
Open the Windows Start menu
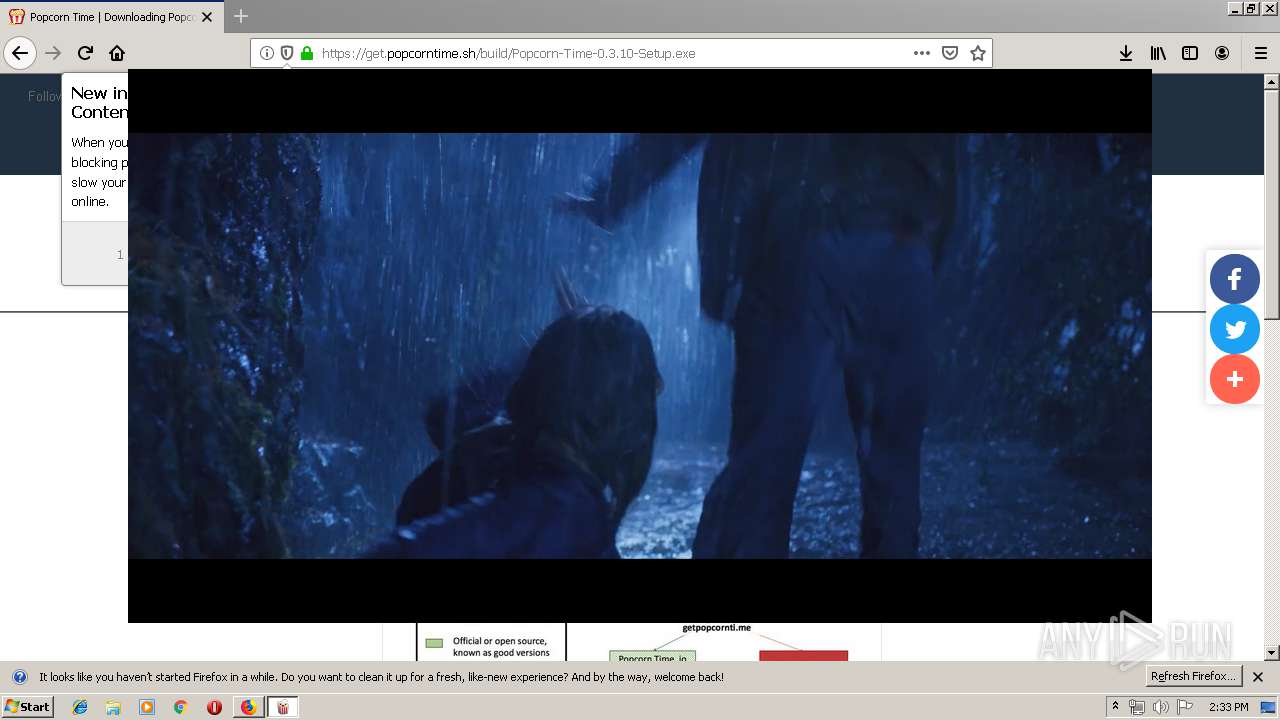coord(28,706)
